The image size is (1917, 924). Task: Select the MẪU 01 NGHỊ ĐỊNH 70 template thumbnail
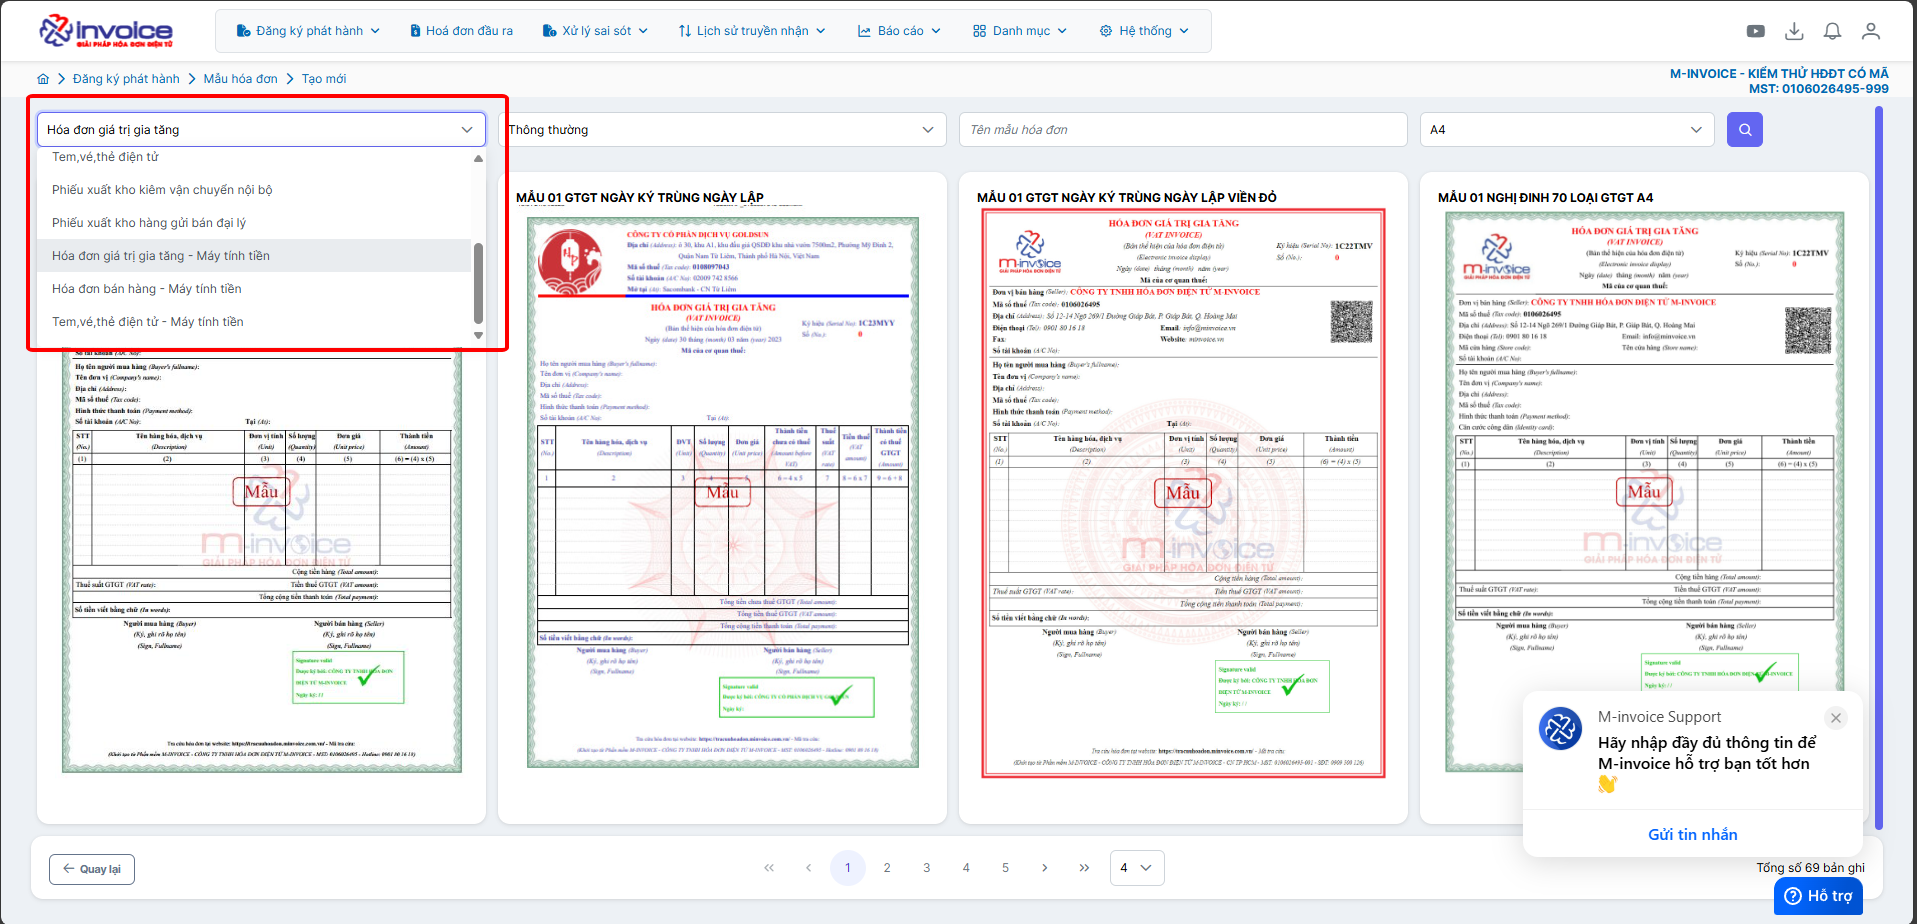coord(1644,492)
